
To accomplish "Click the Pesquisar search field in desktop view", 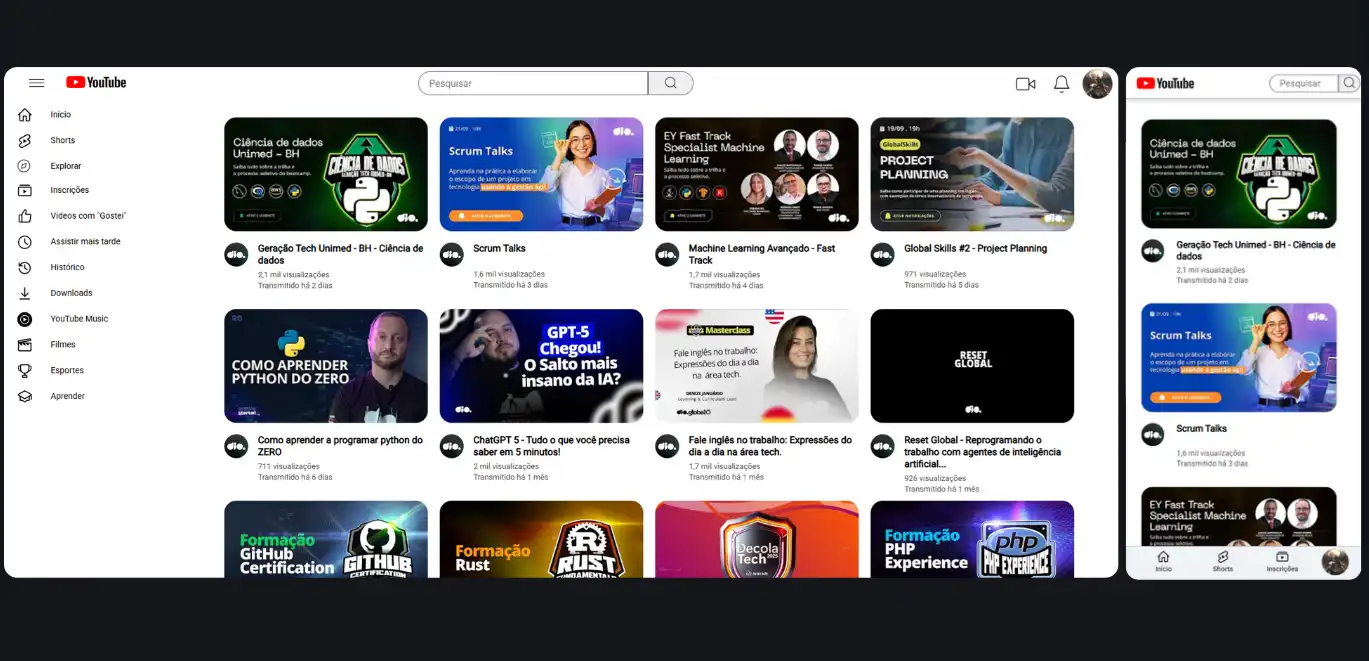I will [x=533, y=83].
